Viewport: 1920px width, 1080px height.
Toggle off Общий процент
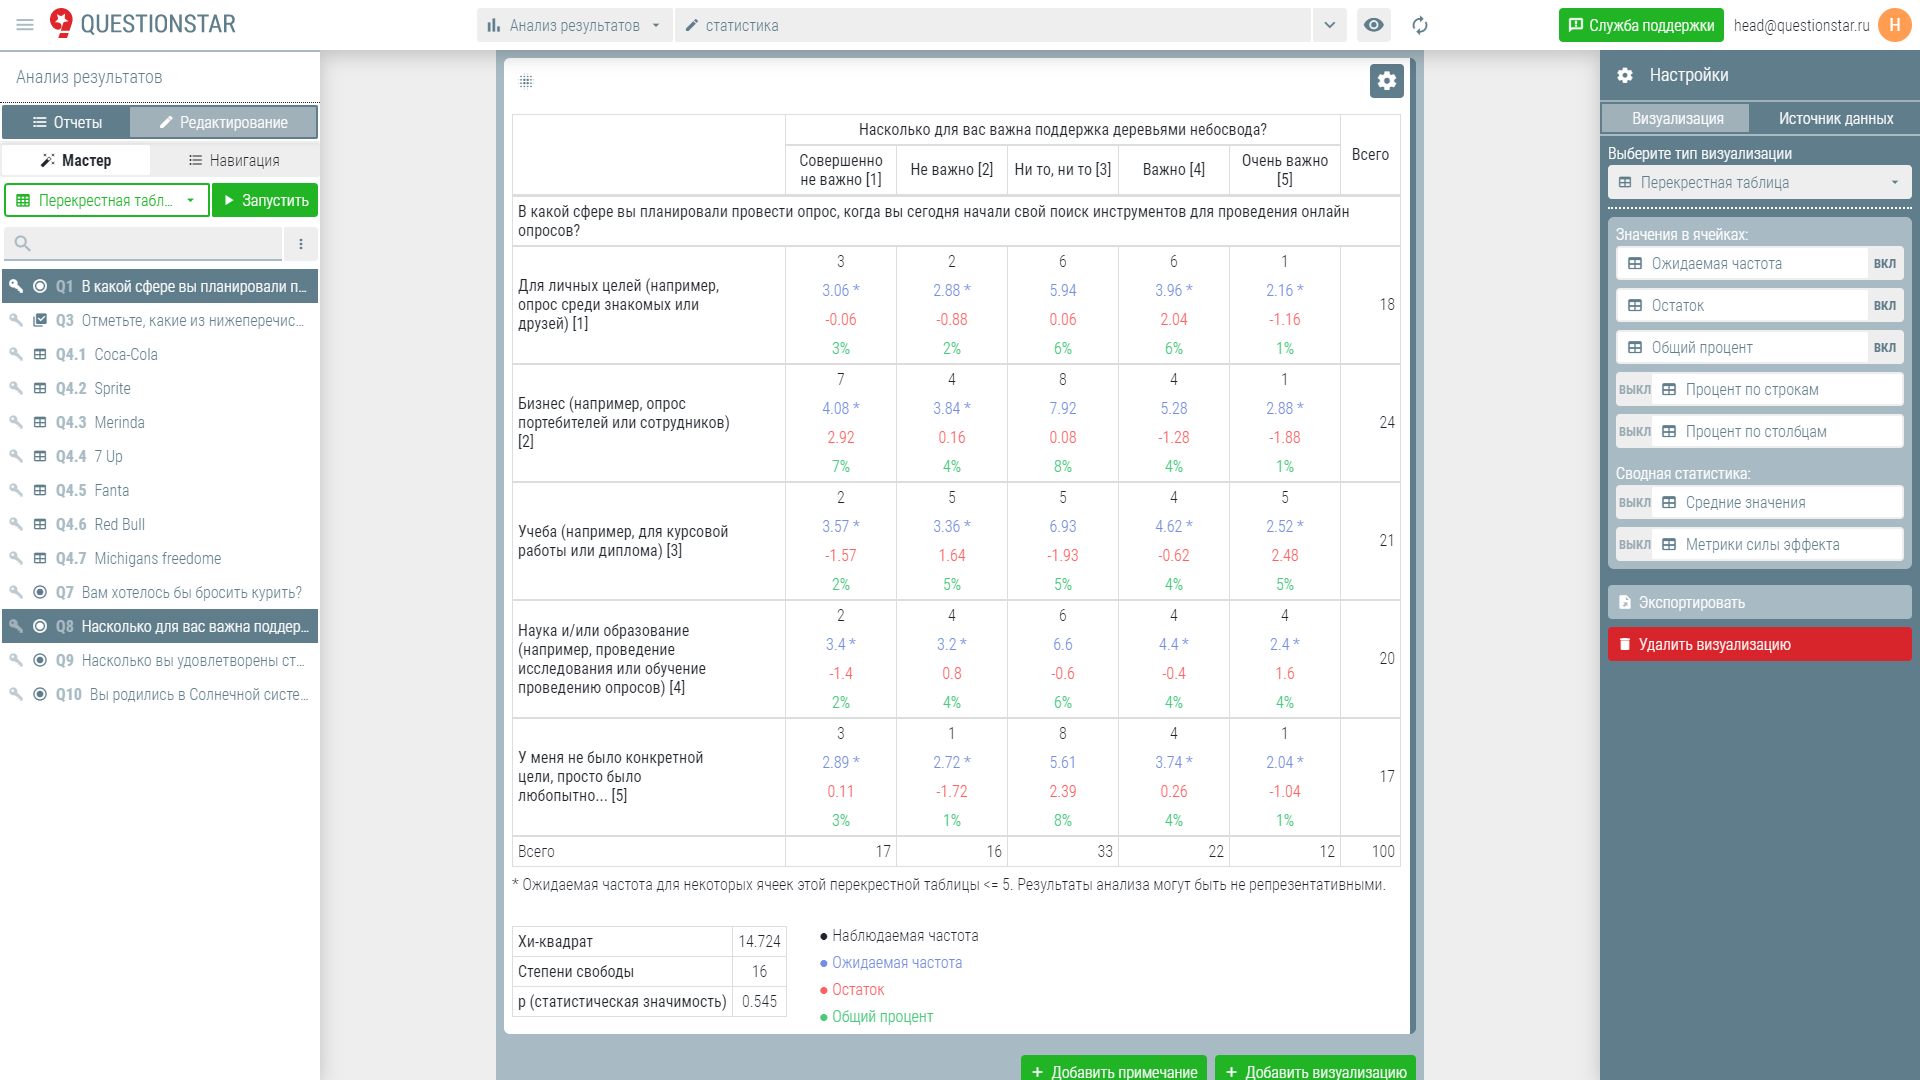tap(1885, 348)
